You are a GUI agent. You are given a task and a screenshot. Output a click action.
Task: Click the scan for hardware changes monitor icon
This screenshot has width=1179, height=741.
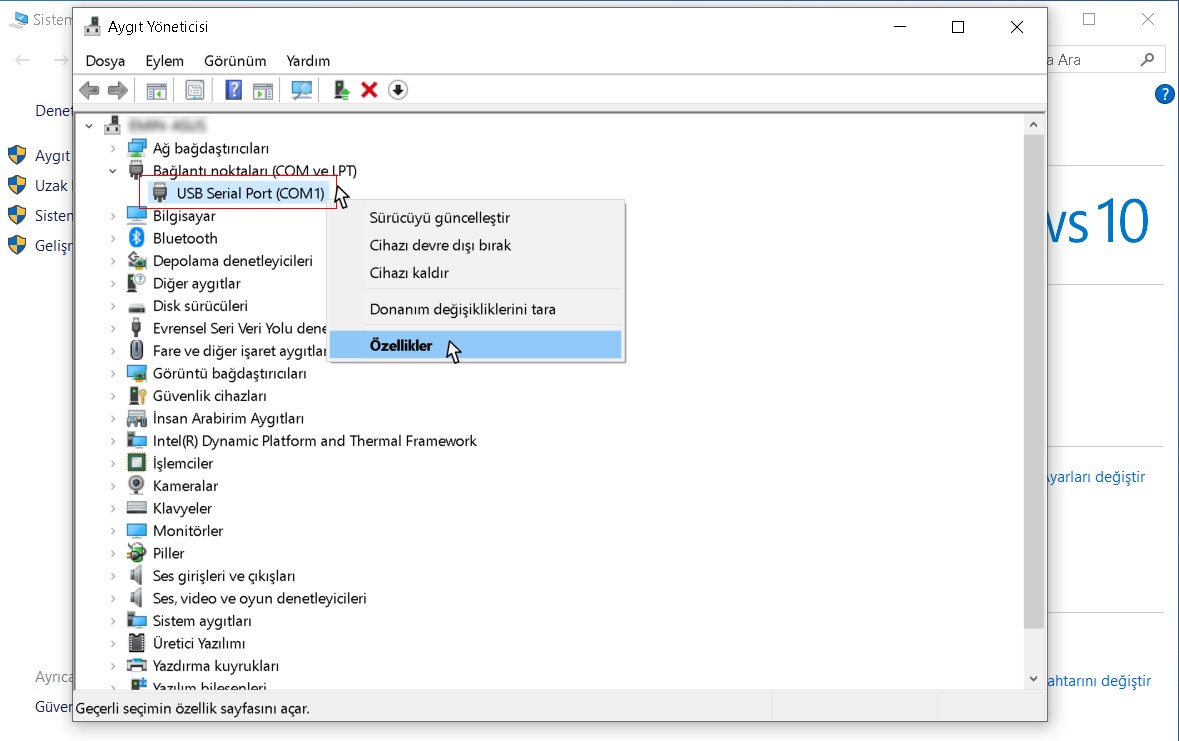pos(302,90)
